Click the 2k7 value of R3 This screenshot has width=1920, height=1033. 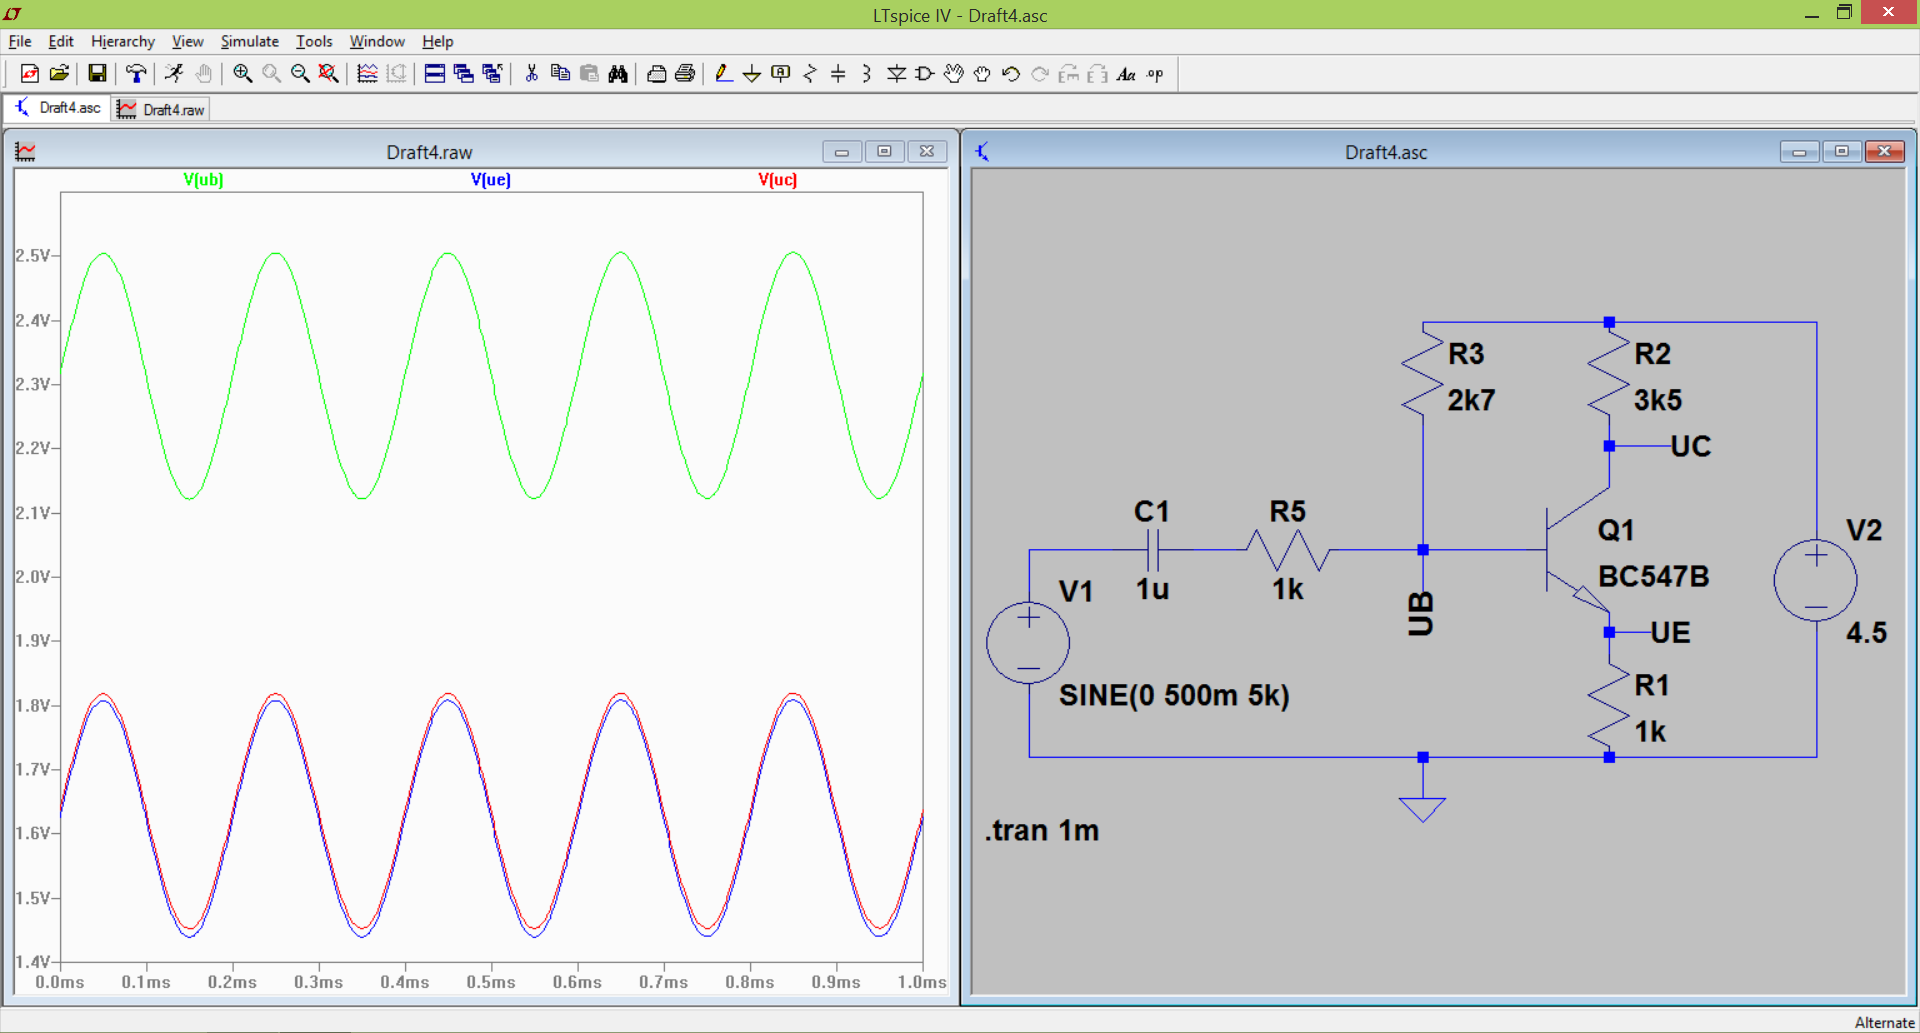[1471, 400]
